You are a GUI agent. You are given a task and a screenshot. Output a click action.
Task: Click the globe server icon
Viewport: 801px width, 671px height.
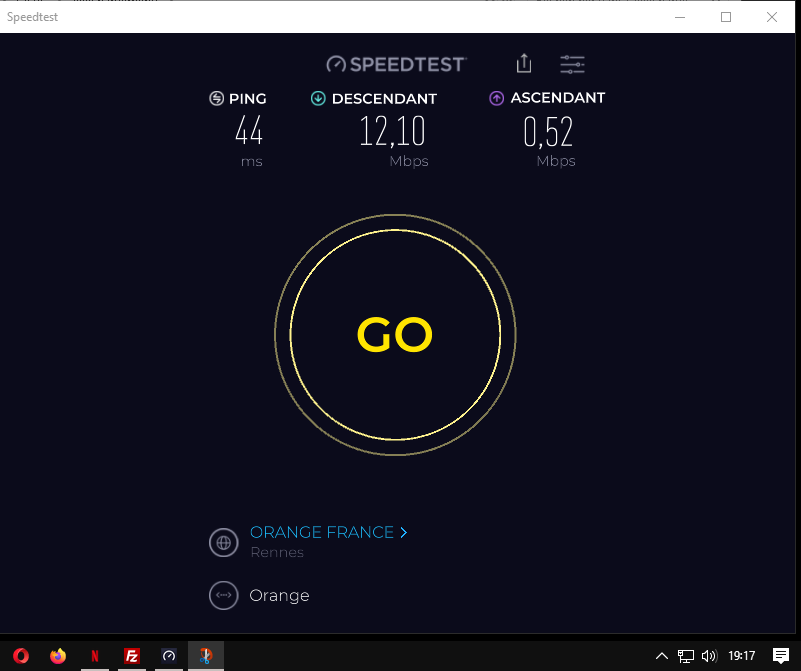click(x=224, y=542)
